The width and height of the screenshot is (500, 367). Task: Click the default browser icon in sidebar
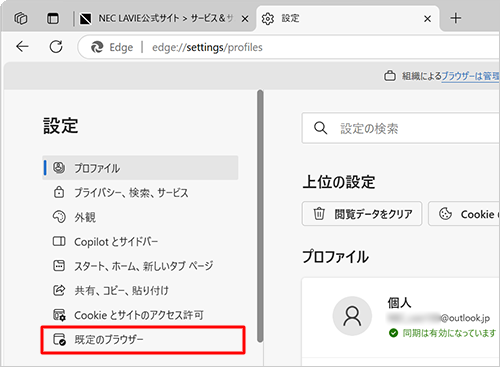pyautogui.click(x=59, y=339)
